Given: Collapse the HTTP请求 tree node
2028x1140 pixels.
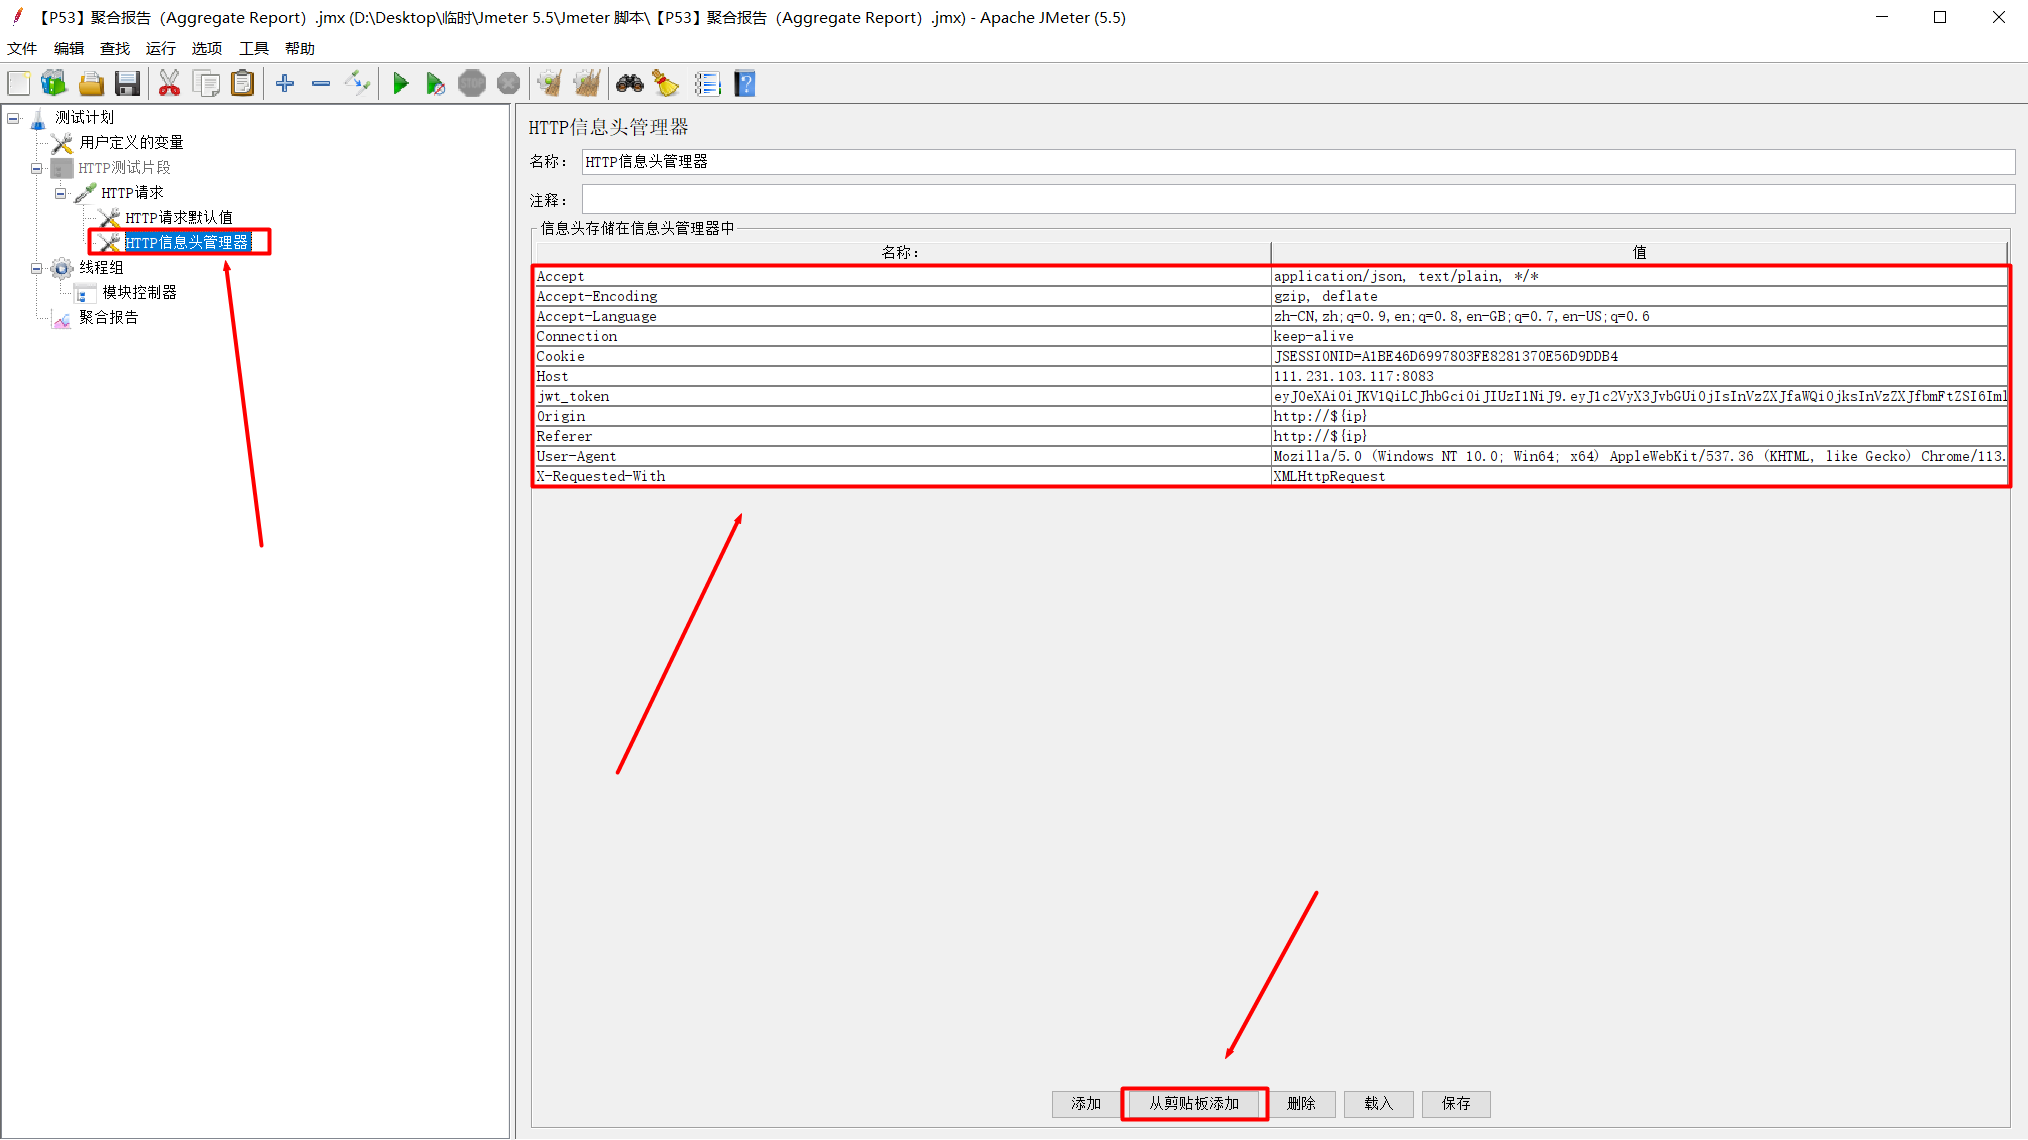Looking at the screenshot, I should 60,193.
